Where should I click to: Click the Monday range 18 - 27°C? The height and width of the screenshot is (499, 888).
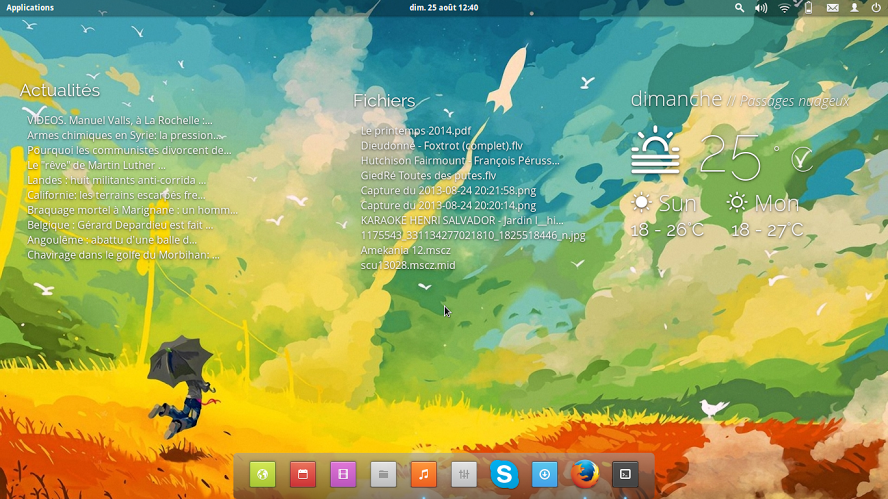(x=767, y=230)
